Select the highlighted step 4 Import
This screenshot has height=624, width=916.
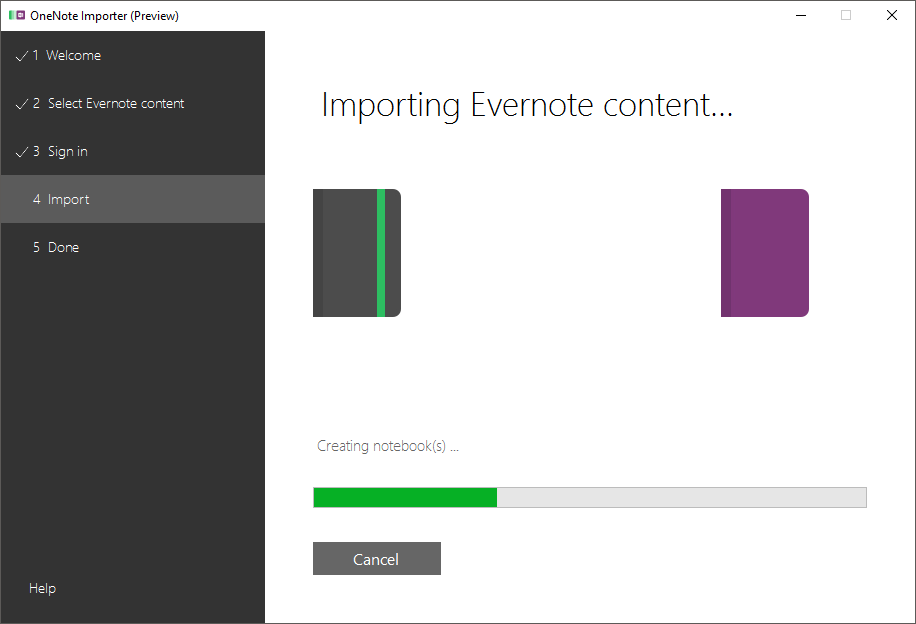(x=133, y=199)
